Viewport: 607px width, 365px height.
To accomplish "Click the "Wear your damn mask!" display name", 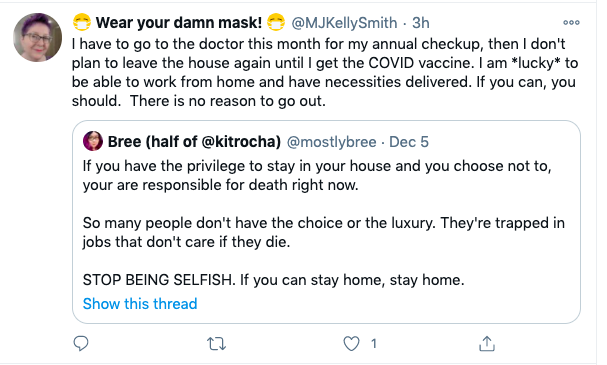I will [x=179, y=22].
